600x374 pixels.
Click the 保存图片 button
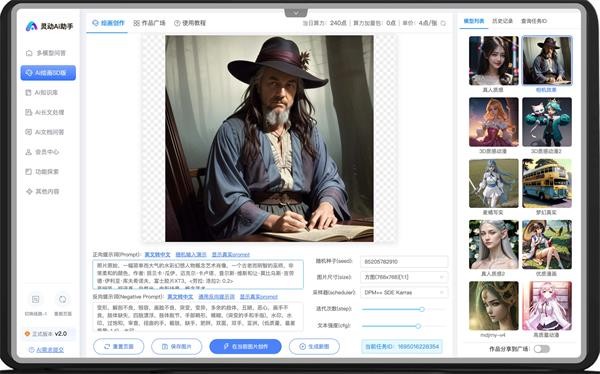[176, 346]
